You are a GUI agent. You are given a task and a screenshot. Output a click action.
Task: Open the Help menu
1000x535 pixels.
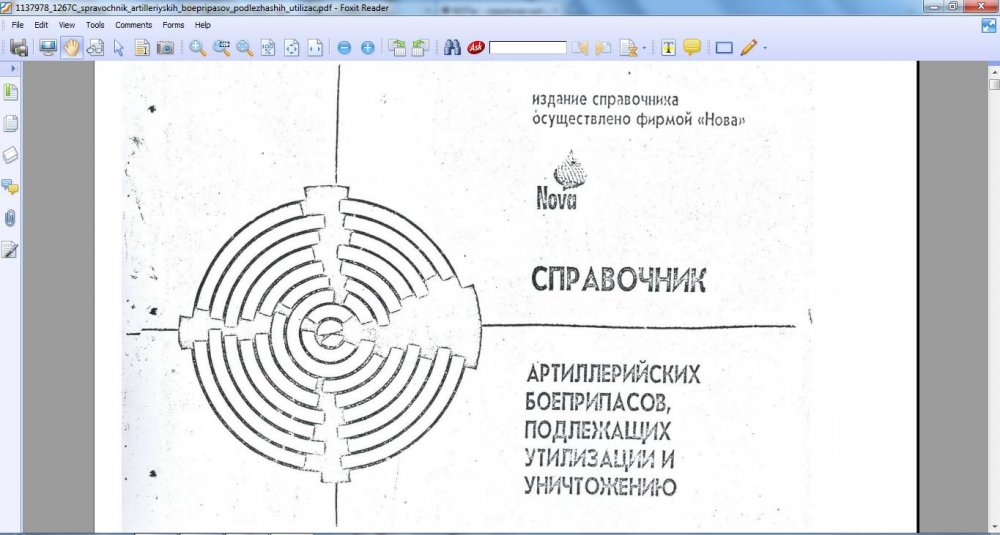coord(203,25)
